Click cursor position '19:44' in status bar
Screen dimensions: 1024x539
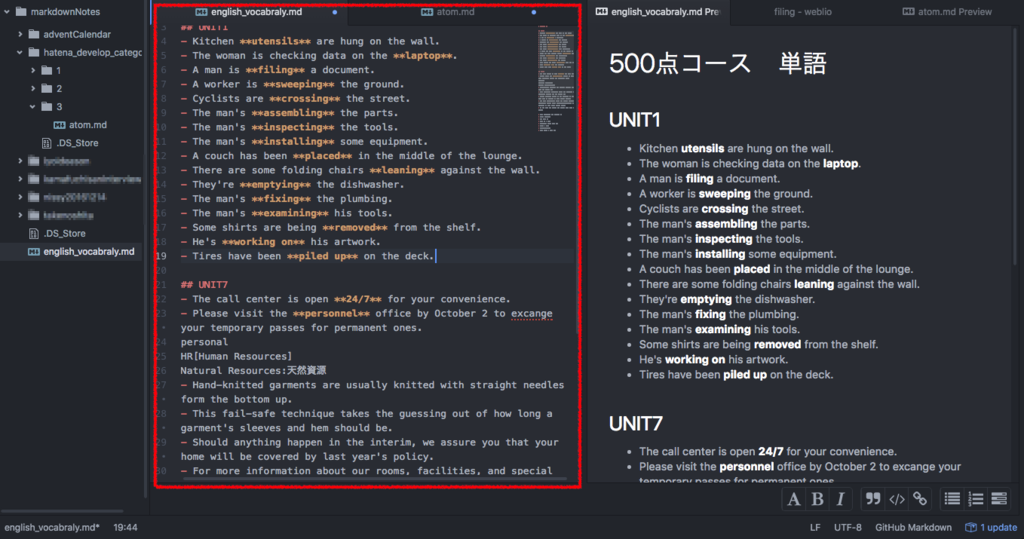point(125,527)
